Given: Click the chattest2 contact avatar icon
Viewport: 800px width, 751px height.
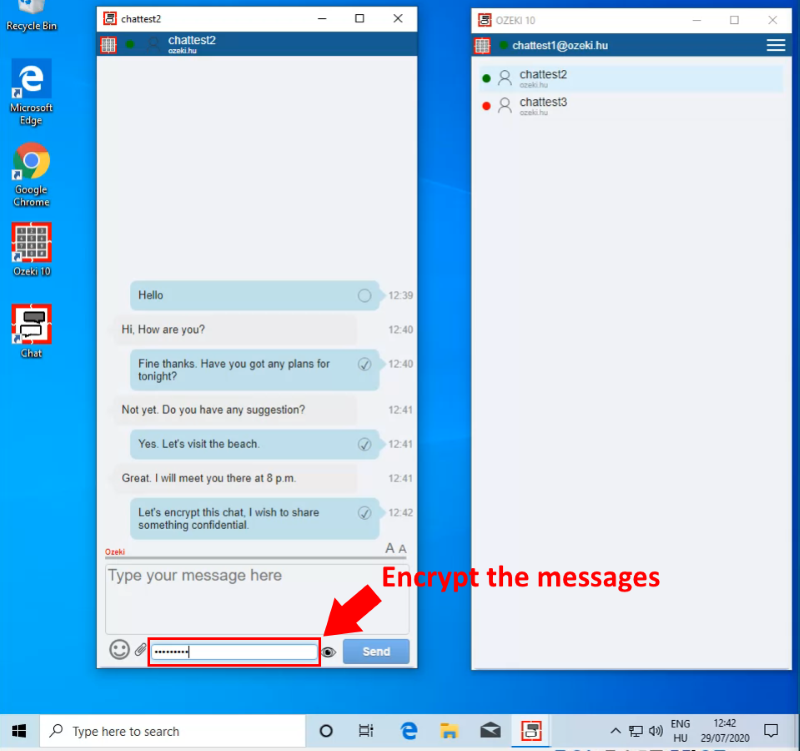Looking at the screenshot, I should (505, 78).
